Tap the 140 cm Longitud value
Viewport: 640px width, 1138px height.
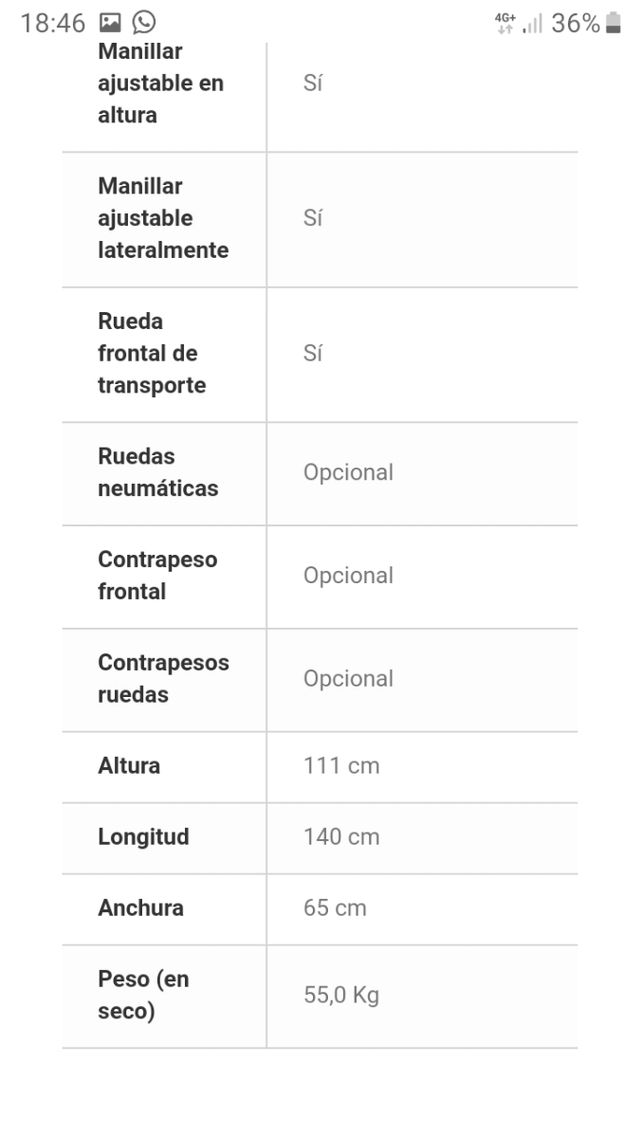coord(341,837)
